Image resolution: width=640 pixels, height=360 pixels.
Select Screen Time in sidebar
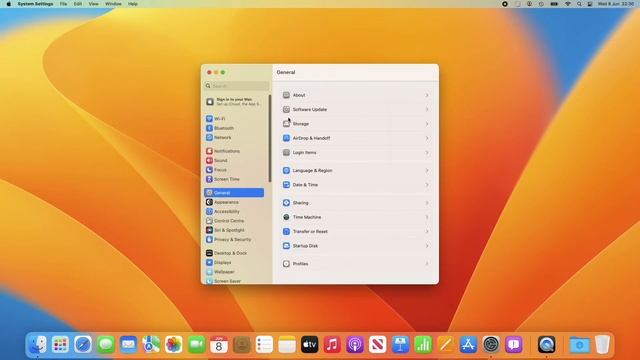click(x=234, y=179)
